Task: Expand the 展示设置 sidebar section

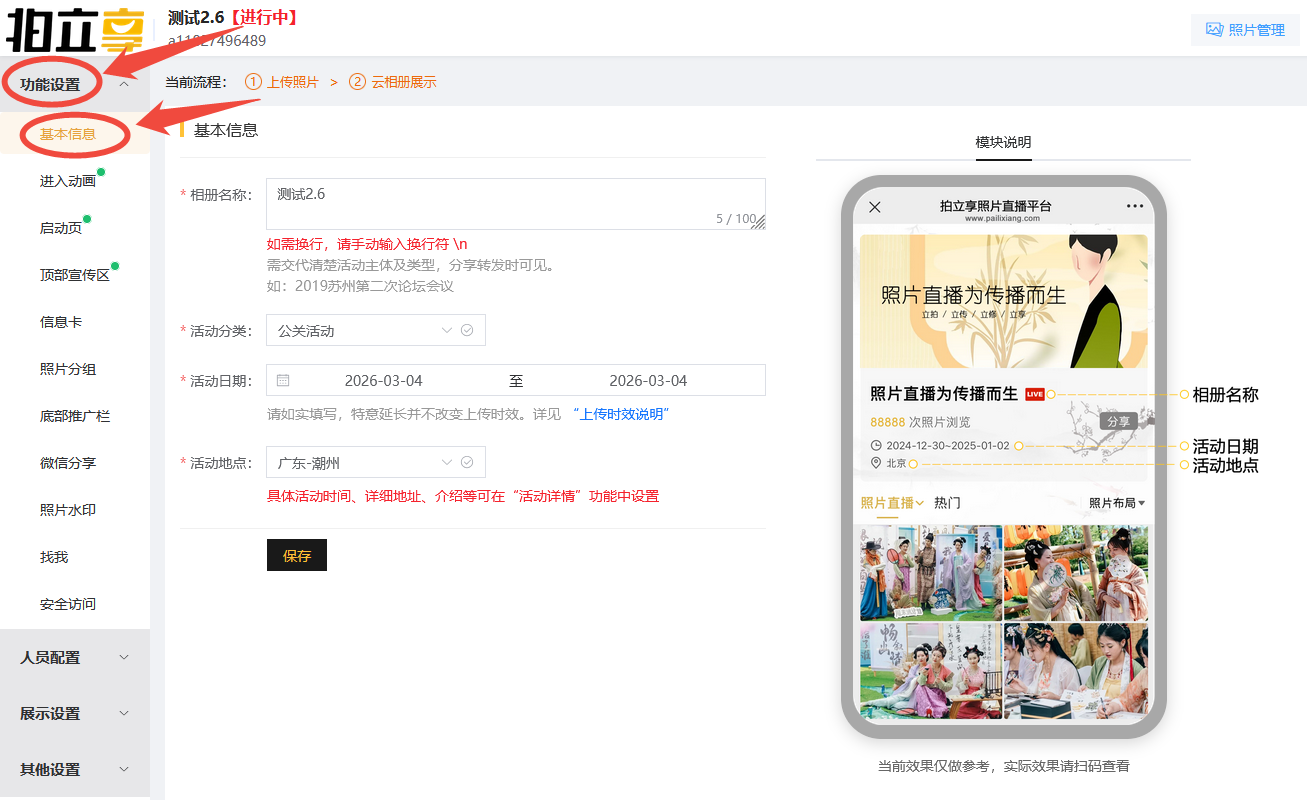Action: 75,713
